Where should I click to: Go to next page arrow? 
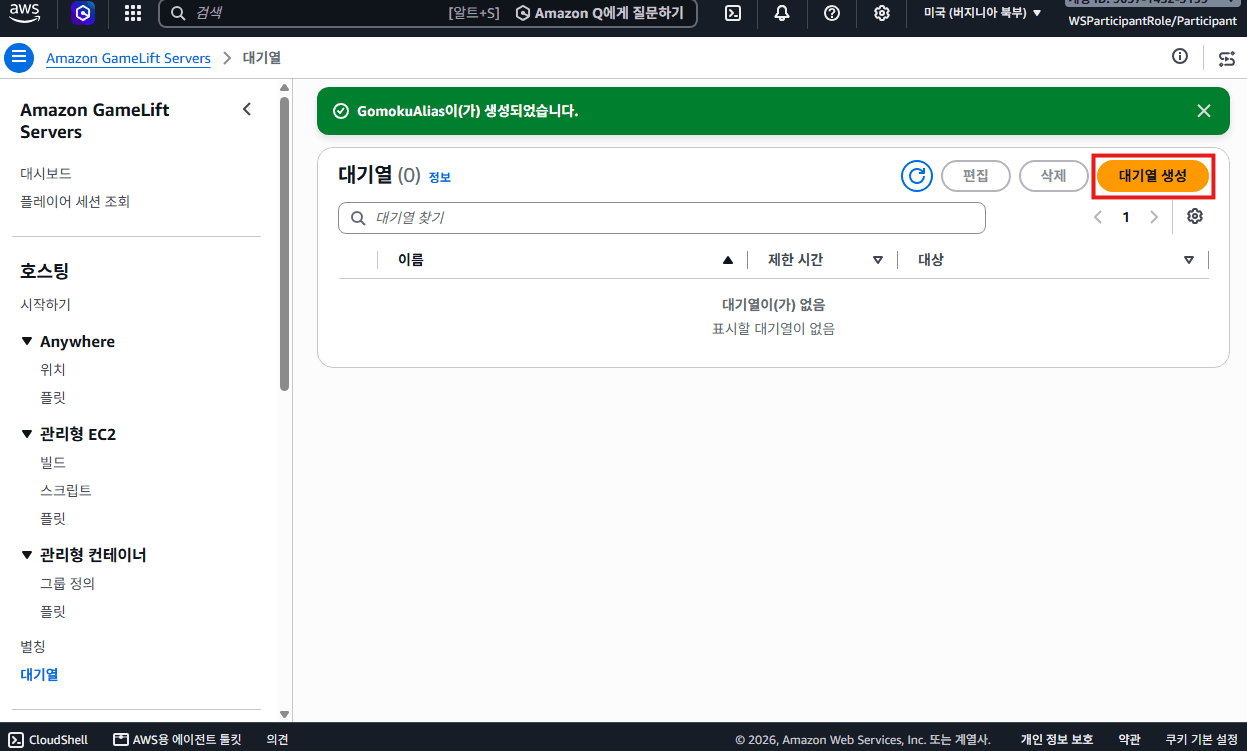pos(1154,217)
